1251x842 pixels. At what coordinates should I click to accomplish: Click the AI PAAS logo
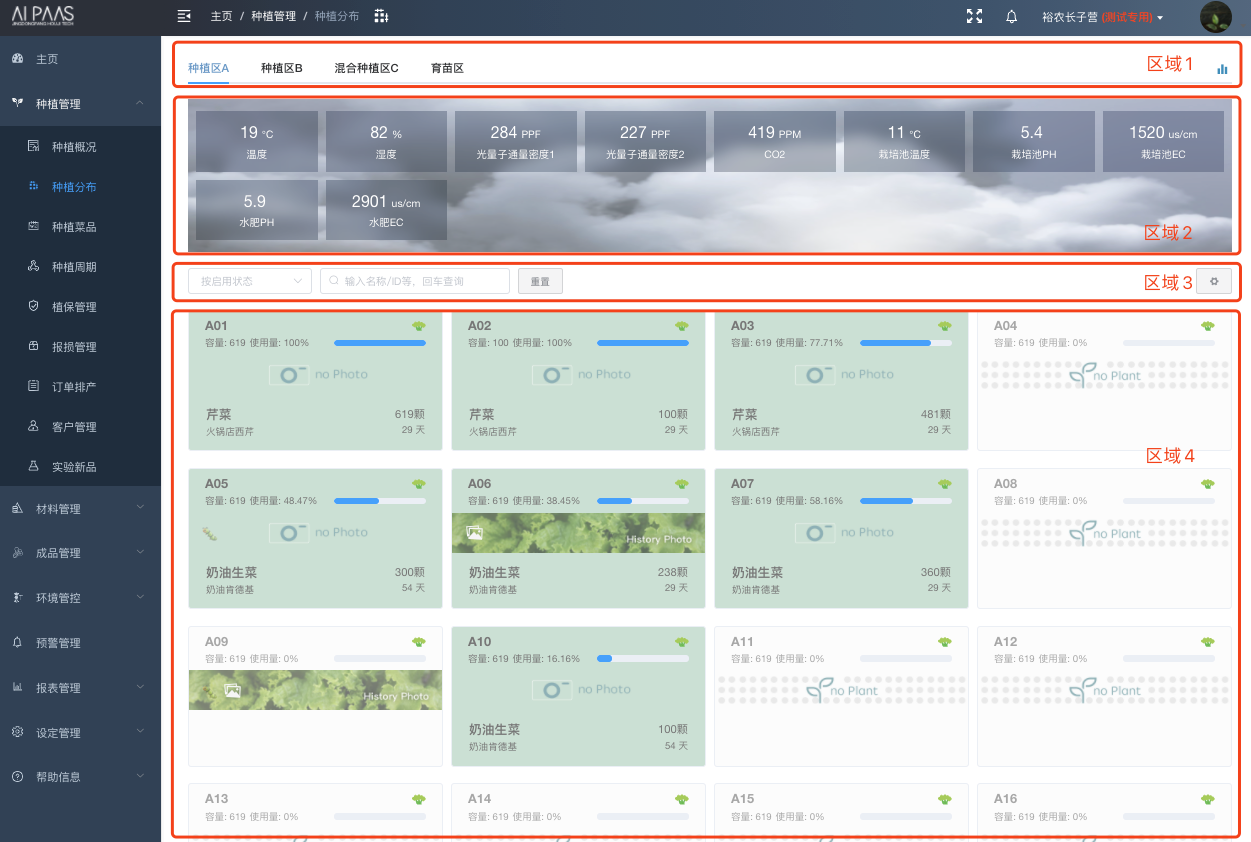coord(43,17)
